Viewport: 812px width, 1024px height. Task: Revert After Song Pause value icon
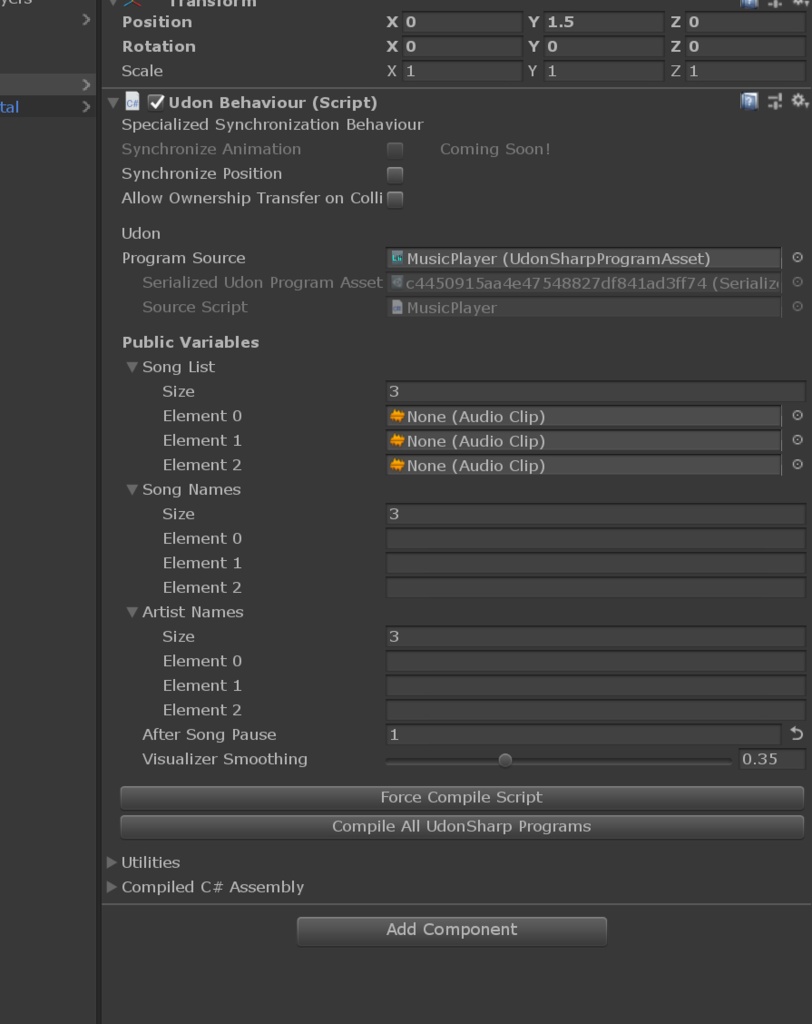[x=797, y=734]
